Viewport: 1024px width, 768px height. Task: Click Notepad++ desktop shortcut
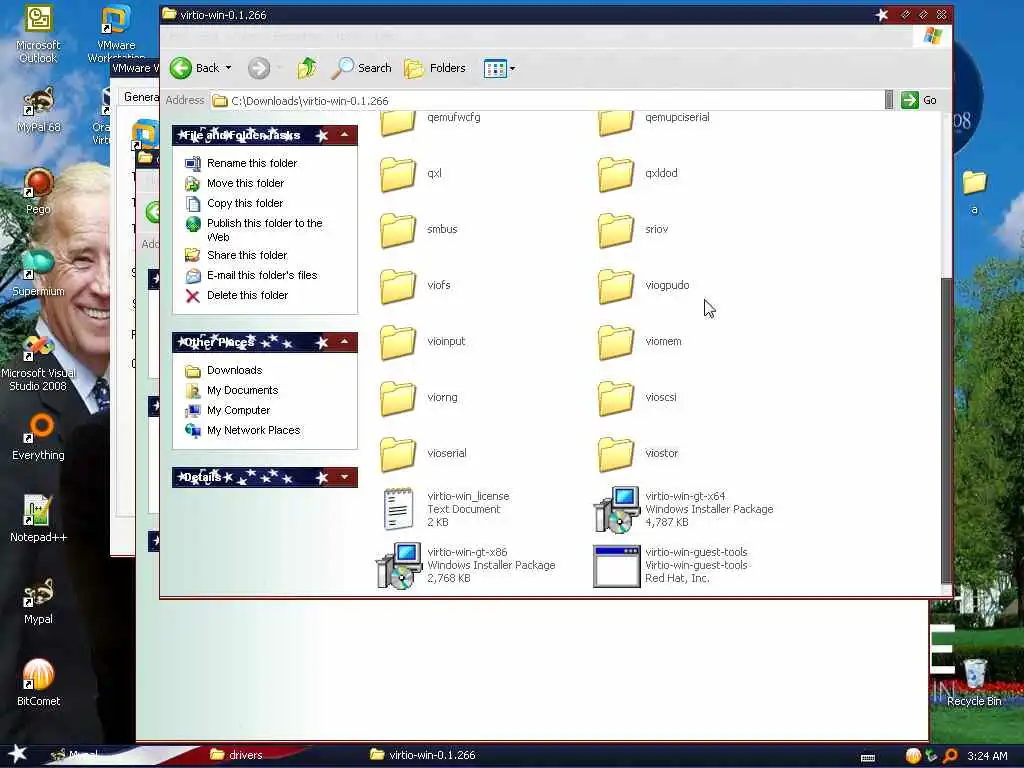(x=38, y=520)
